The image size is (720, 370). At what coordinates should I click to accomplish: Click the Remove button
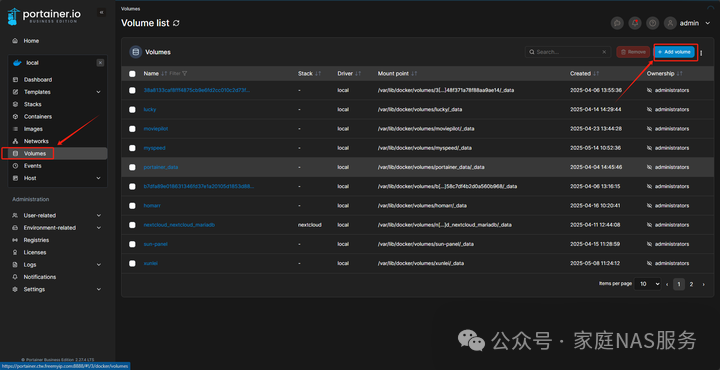(633, 52)
